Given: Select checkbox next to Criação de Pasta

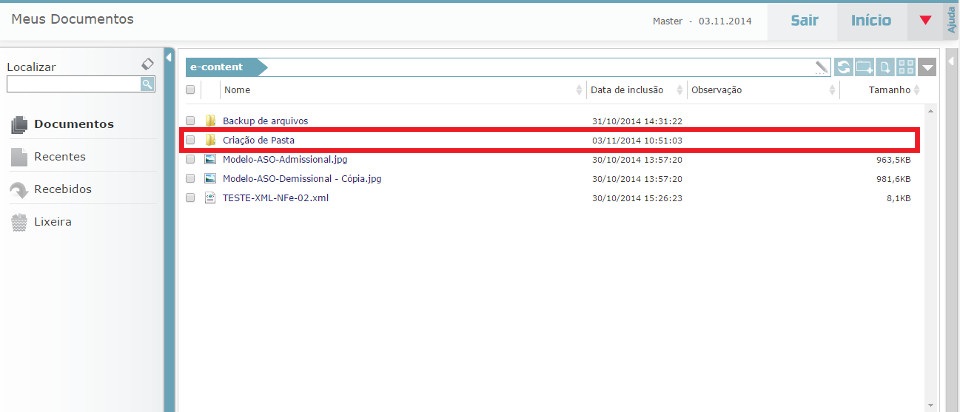Looking at the screenshot, I should click(x=190, y=140).
